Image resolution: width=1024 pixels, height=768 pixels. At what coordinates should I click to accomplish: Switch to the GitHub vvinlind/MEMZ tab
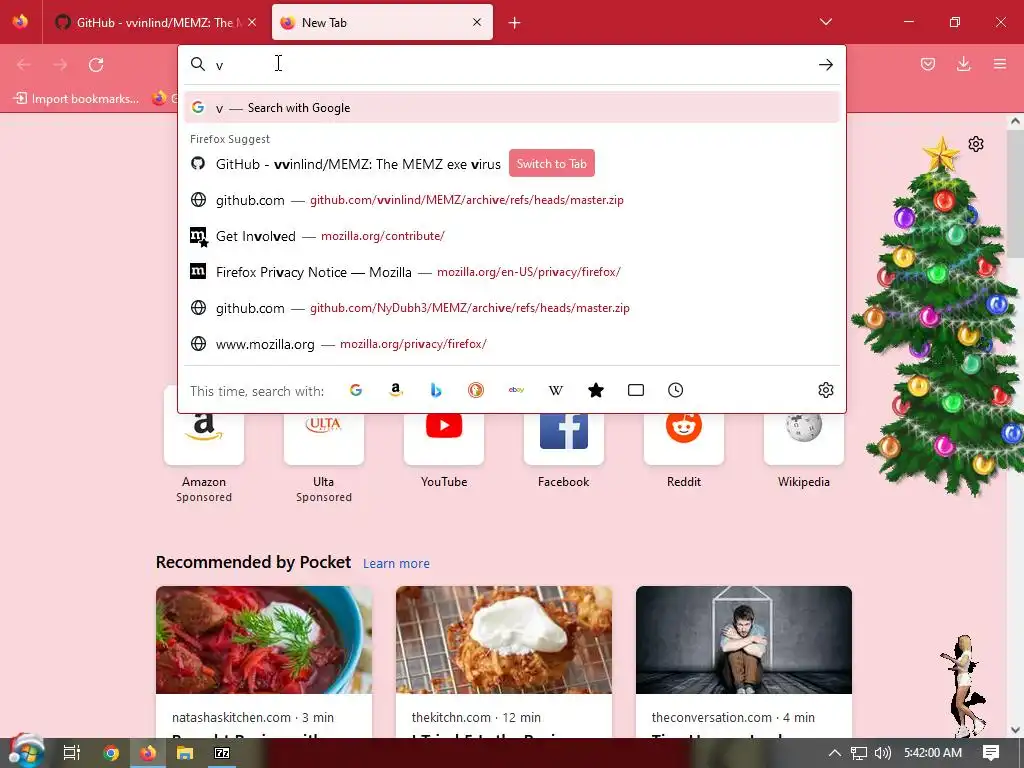click(157, 22)
